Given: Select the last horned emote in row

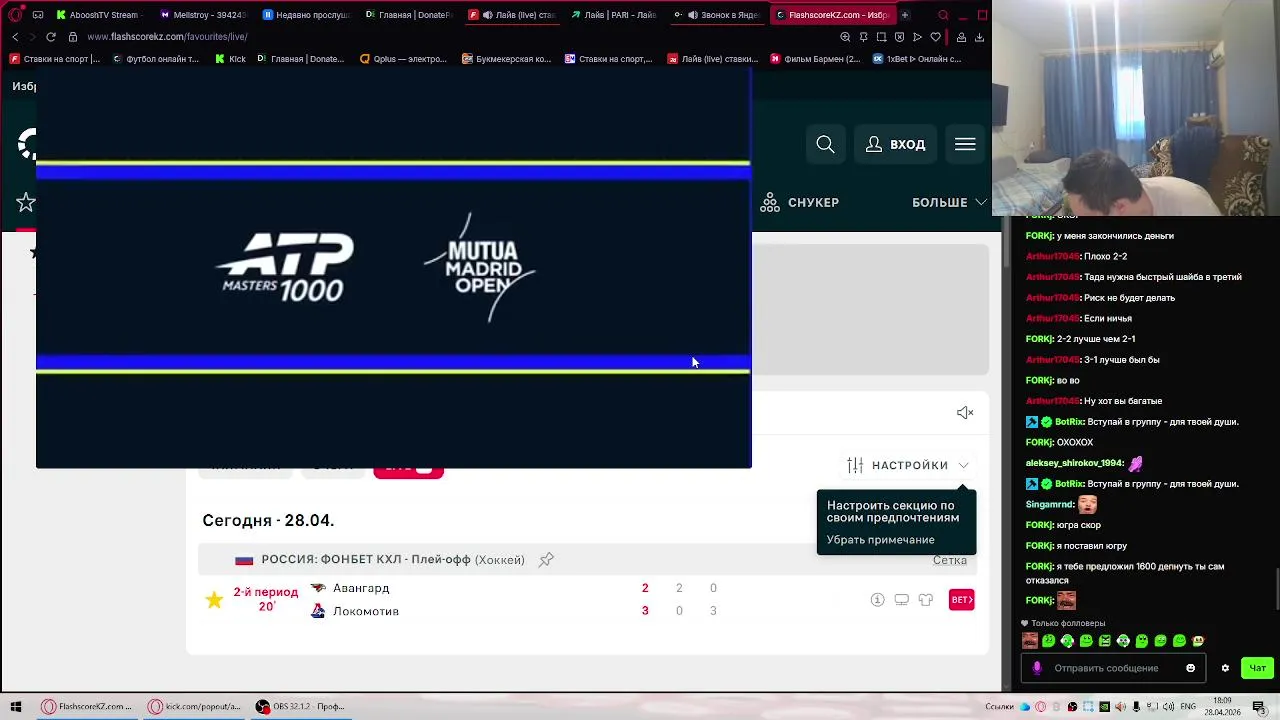Looking at the screenshot, I should (x=1198, y=641).
